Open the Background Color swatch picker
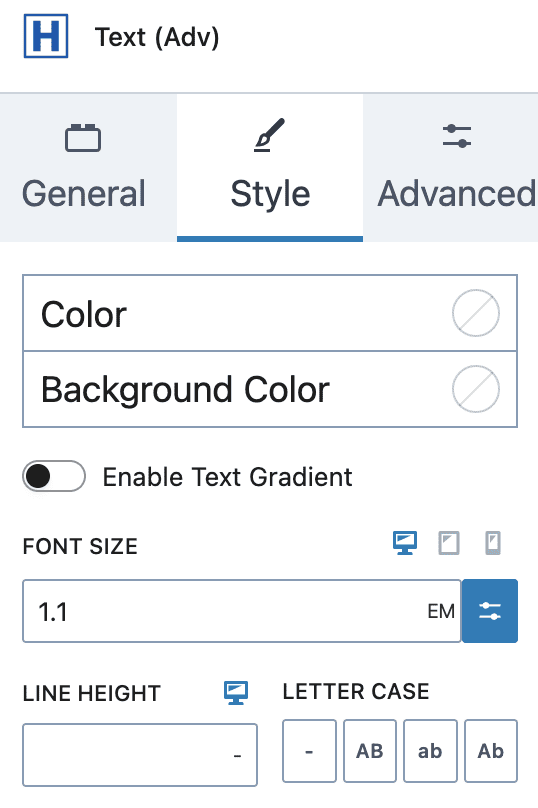The width and height of the screenshot is (538, 808). point(476,390)
